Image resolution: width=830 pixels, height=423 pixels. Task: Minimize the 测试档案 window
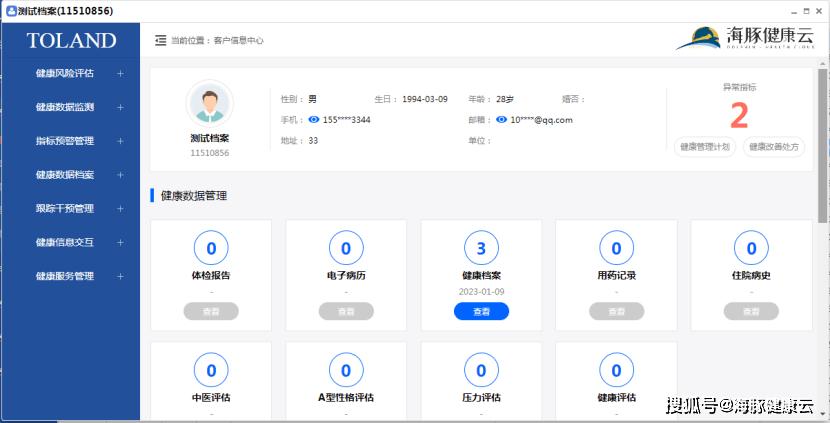tap(794, 11)
